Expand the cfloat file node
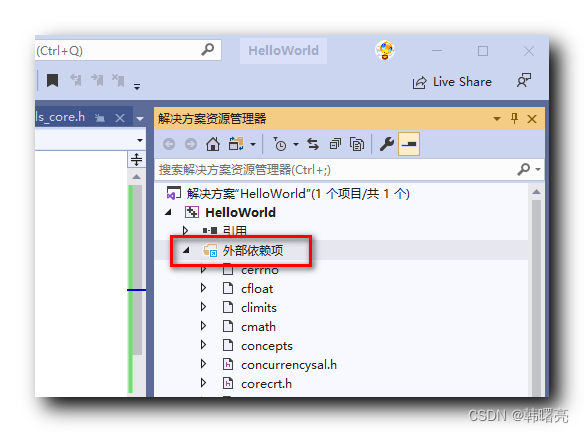The image size is (584, 432). tap(203, 288)
